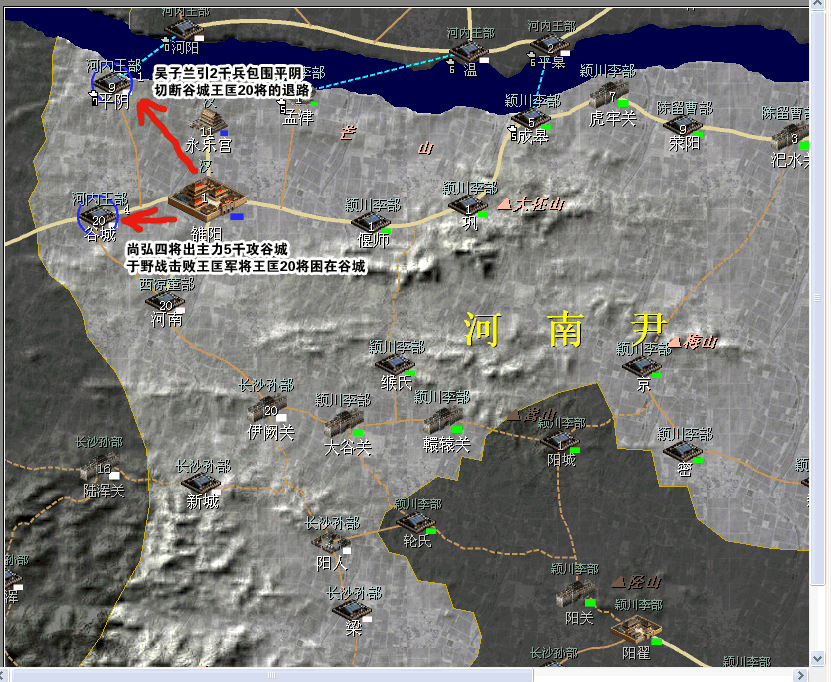This screenshot has width=831, height=682.
Task: Select the 雒阳 capital city icon
Action: [207, 200]
